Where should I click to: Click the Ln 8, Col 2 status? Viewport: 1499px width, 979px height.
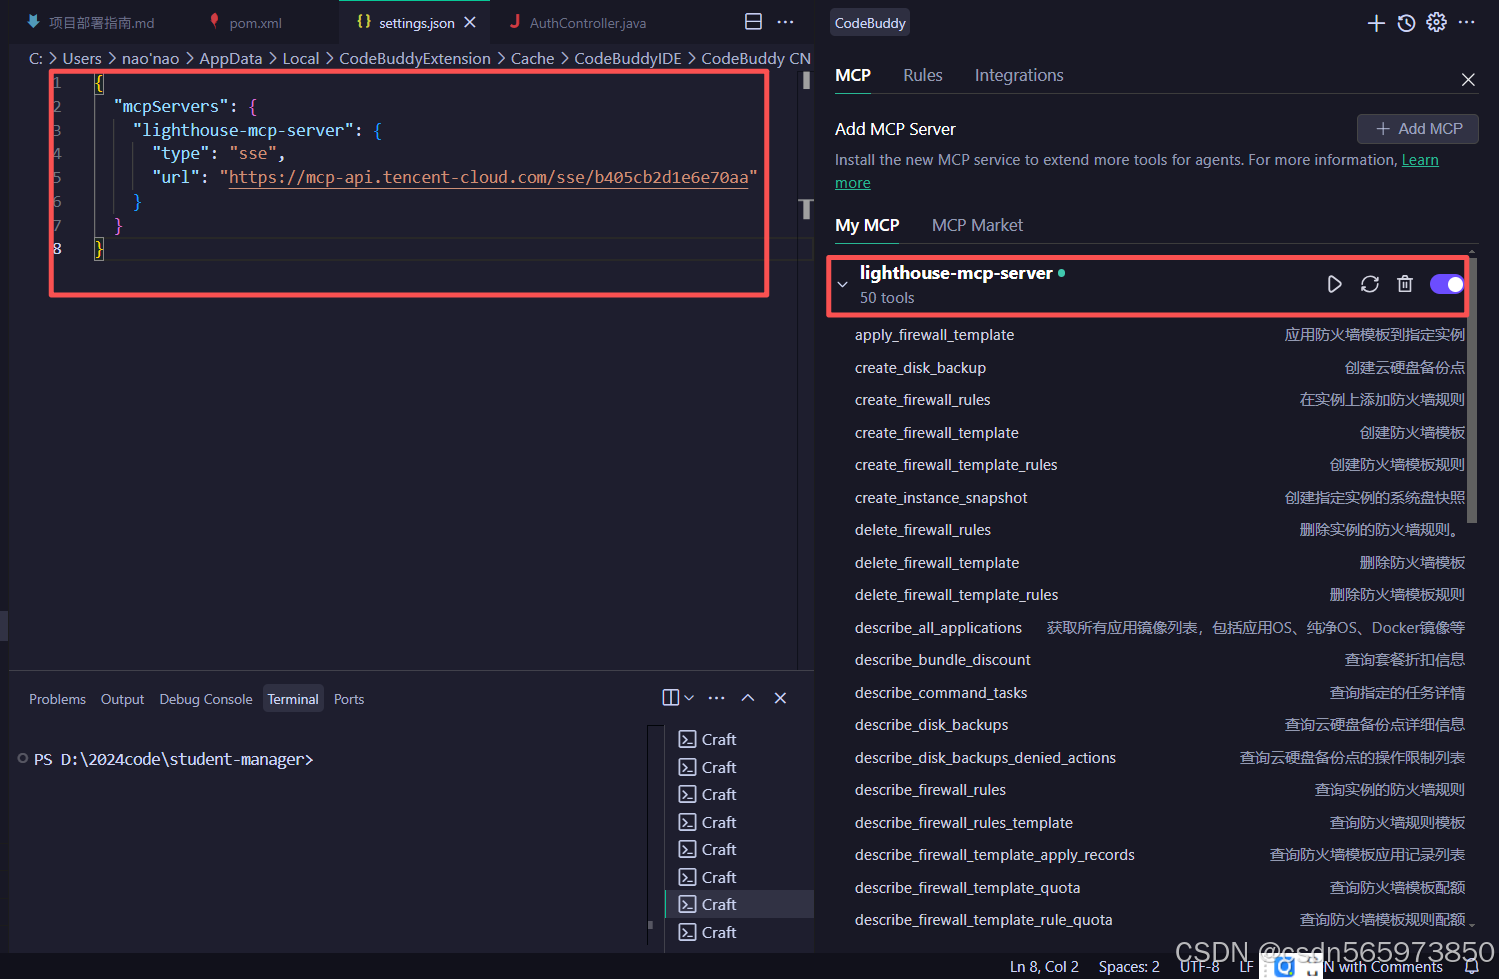coord(1044,967)
